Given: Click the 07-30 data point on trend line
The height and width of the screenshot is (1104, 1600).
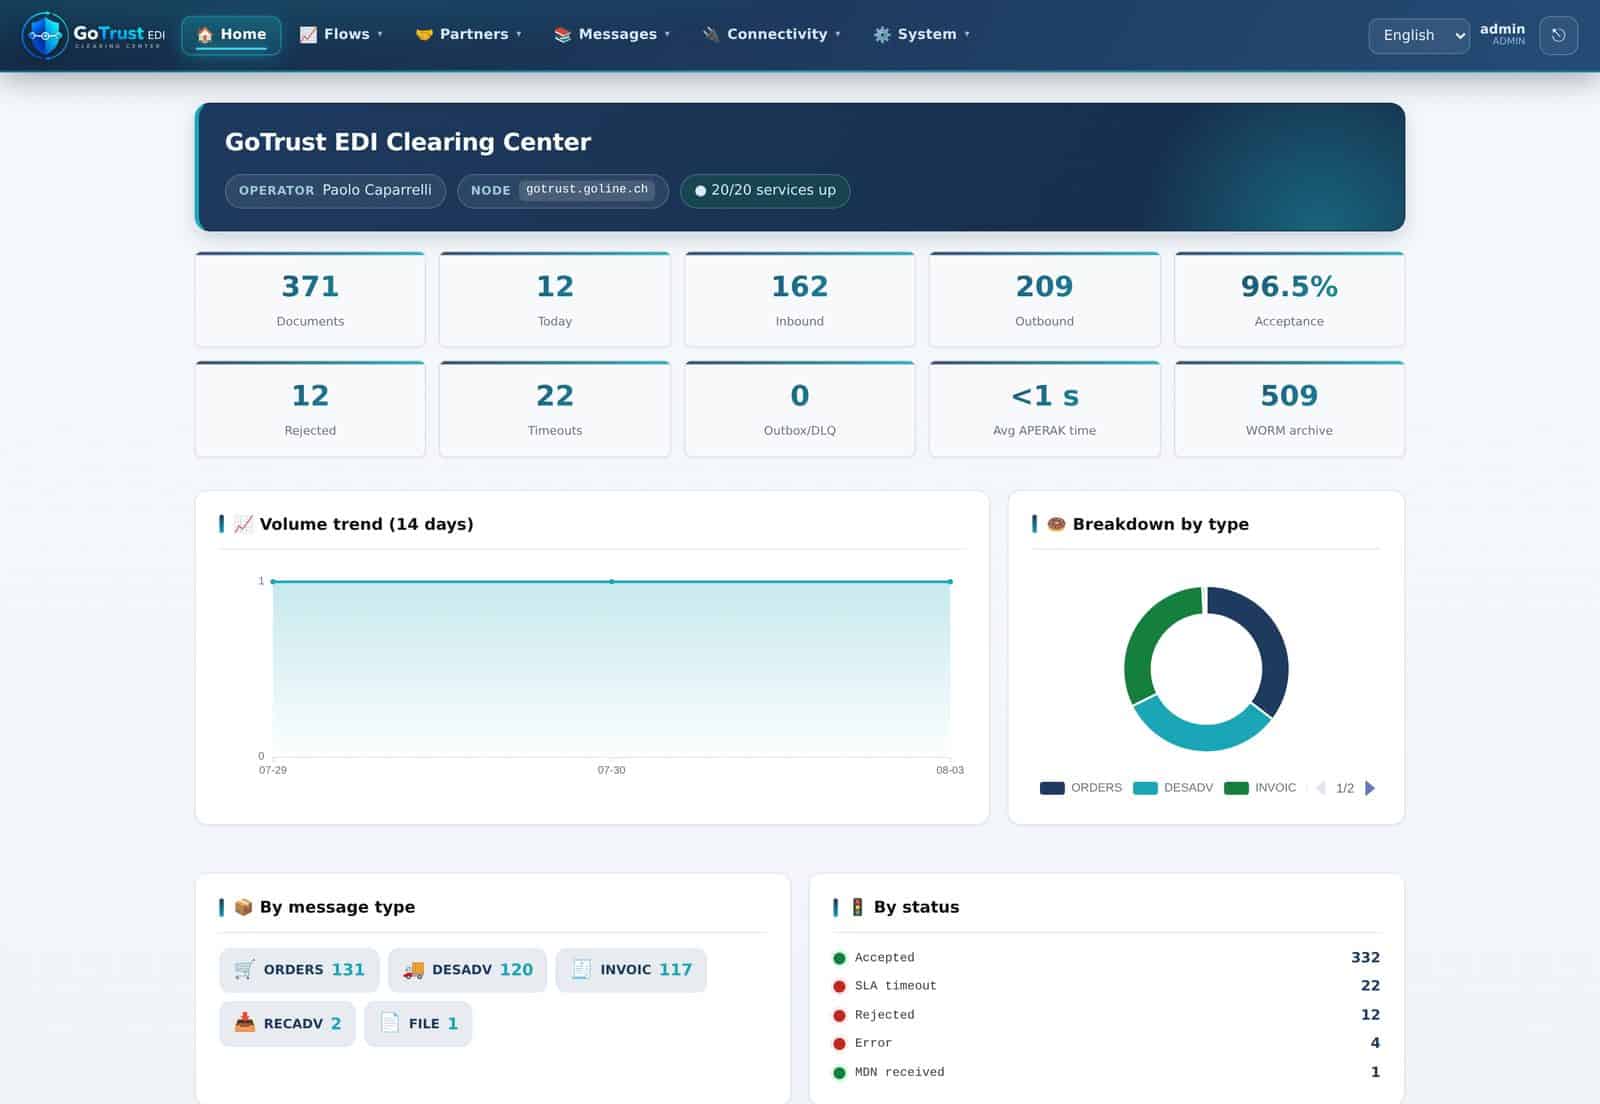Looking at the screenshot, I should tap(612, 581).
